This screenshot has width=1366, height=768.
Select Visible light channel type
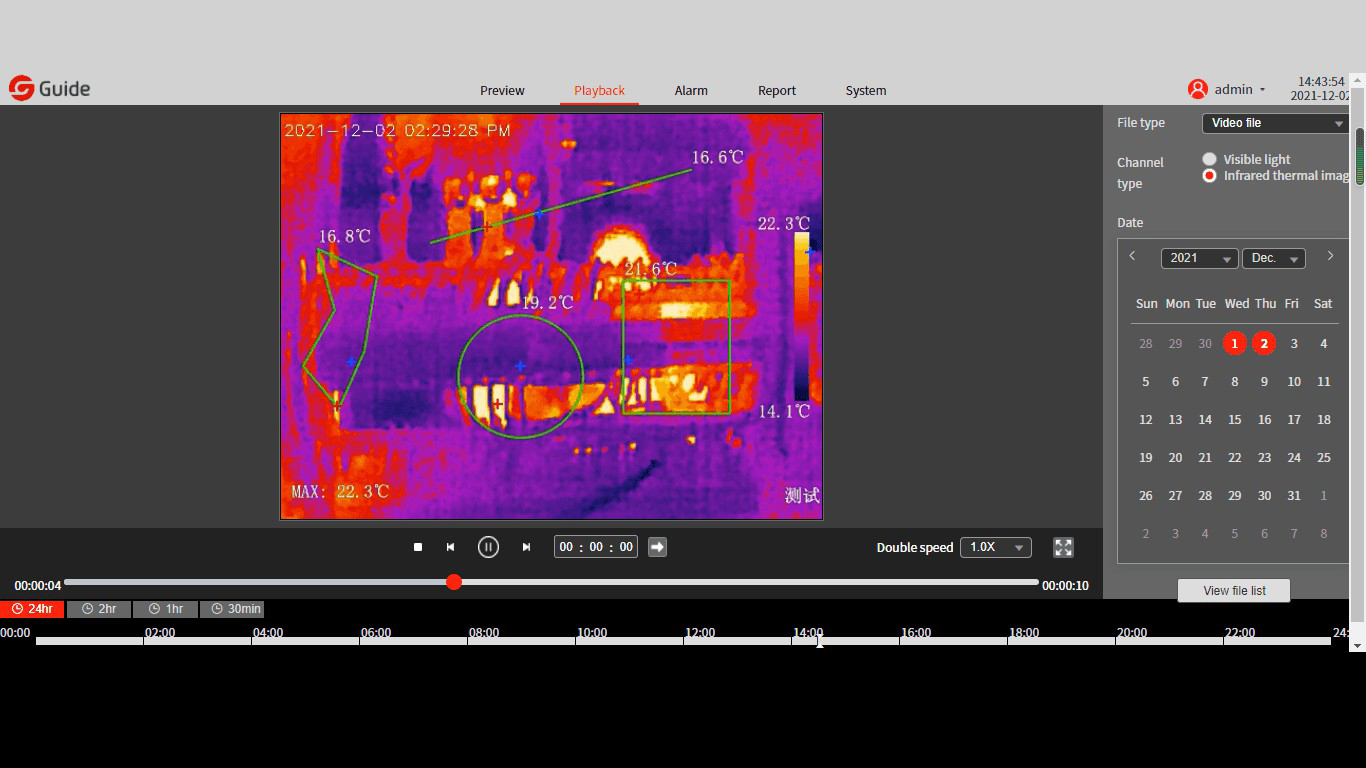pos(1209,159)
